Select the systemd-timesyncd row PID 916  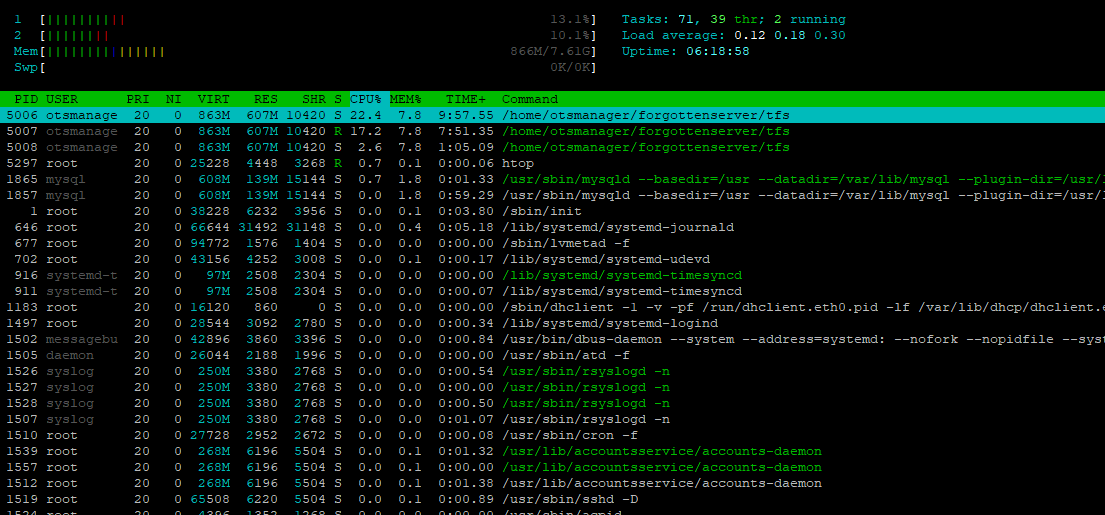click(552, 275)
